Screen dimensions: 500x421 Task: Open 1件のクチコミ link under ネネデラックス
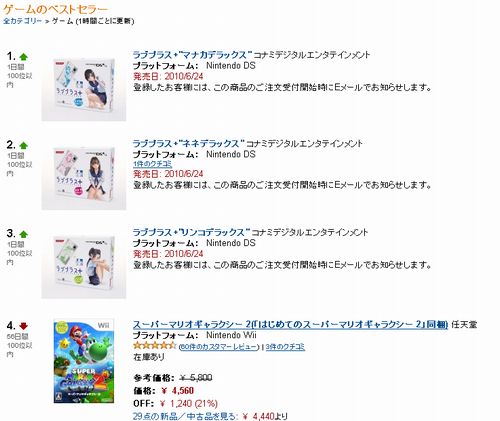point(153,164)
